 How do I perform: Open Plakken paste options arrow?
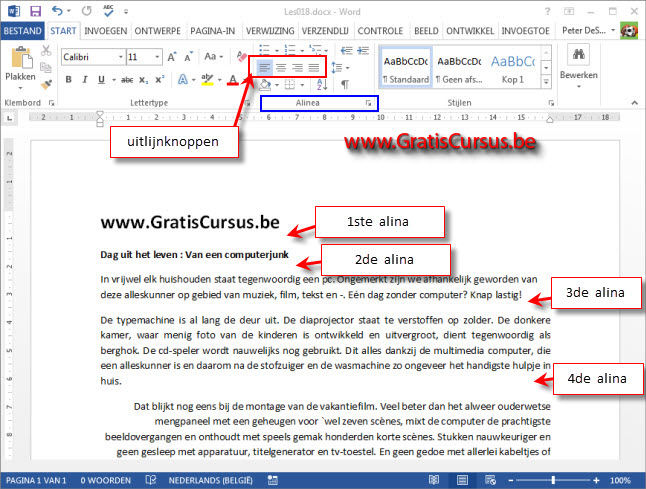click(x=21, y=87)
